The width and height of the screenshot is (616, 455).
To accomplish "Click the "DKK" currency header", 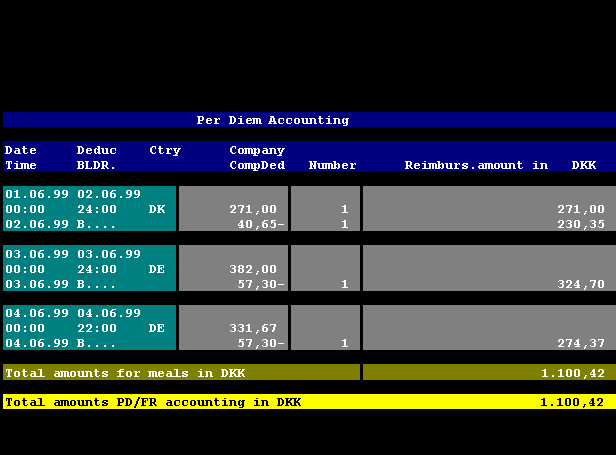I will pos(584,165).
